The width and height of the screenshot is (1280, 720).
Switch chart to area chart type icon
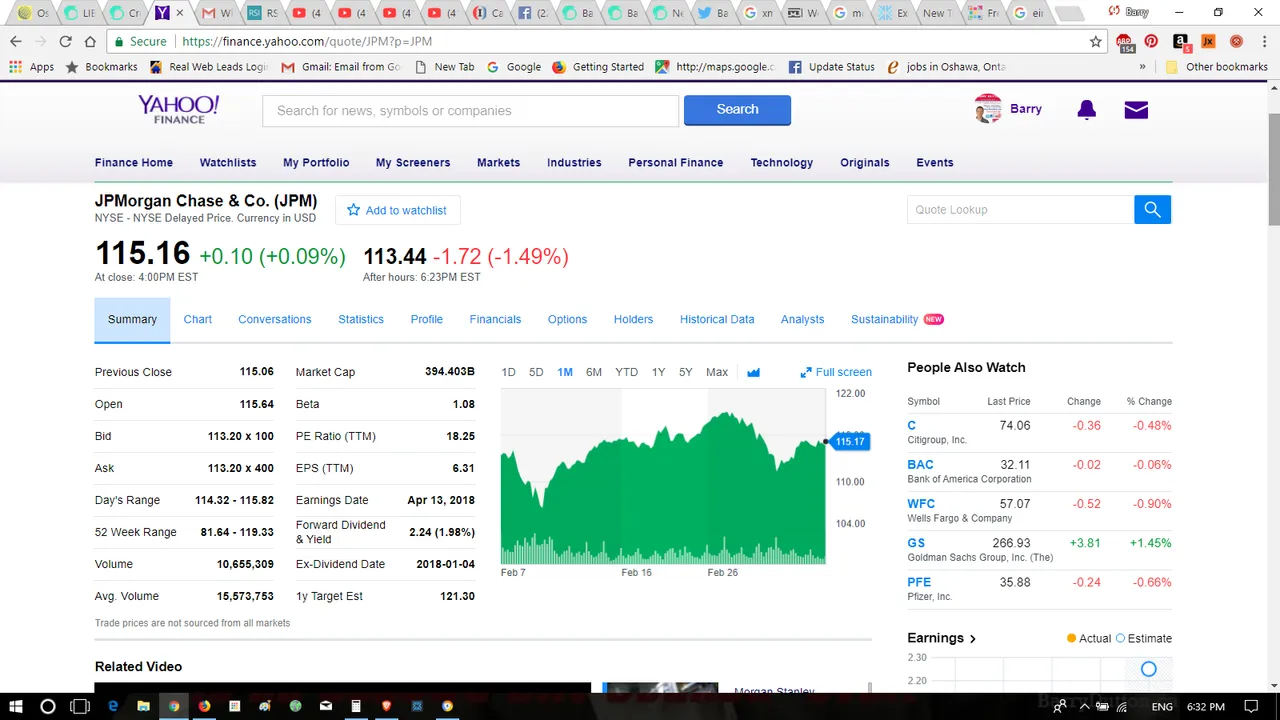[753, 372]
